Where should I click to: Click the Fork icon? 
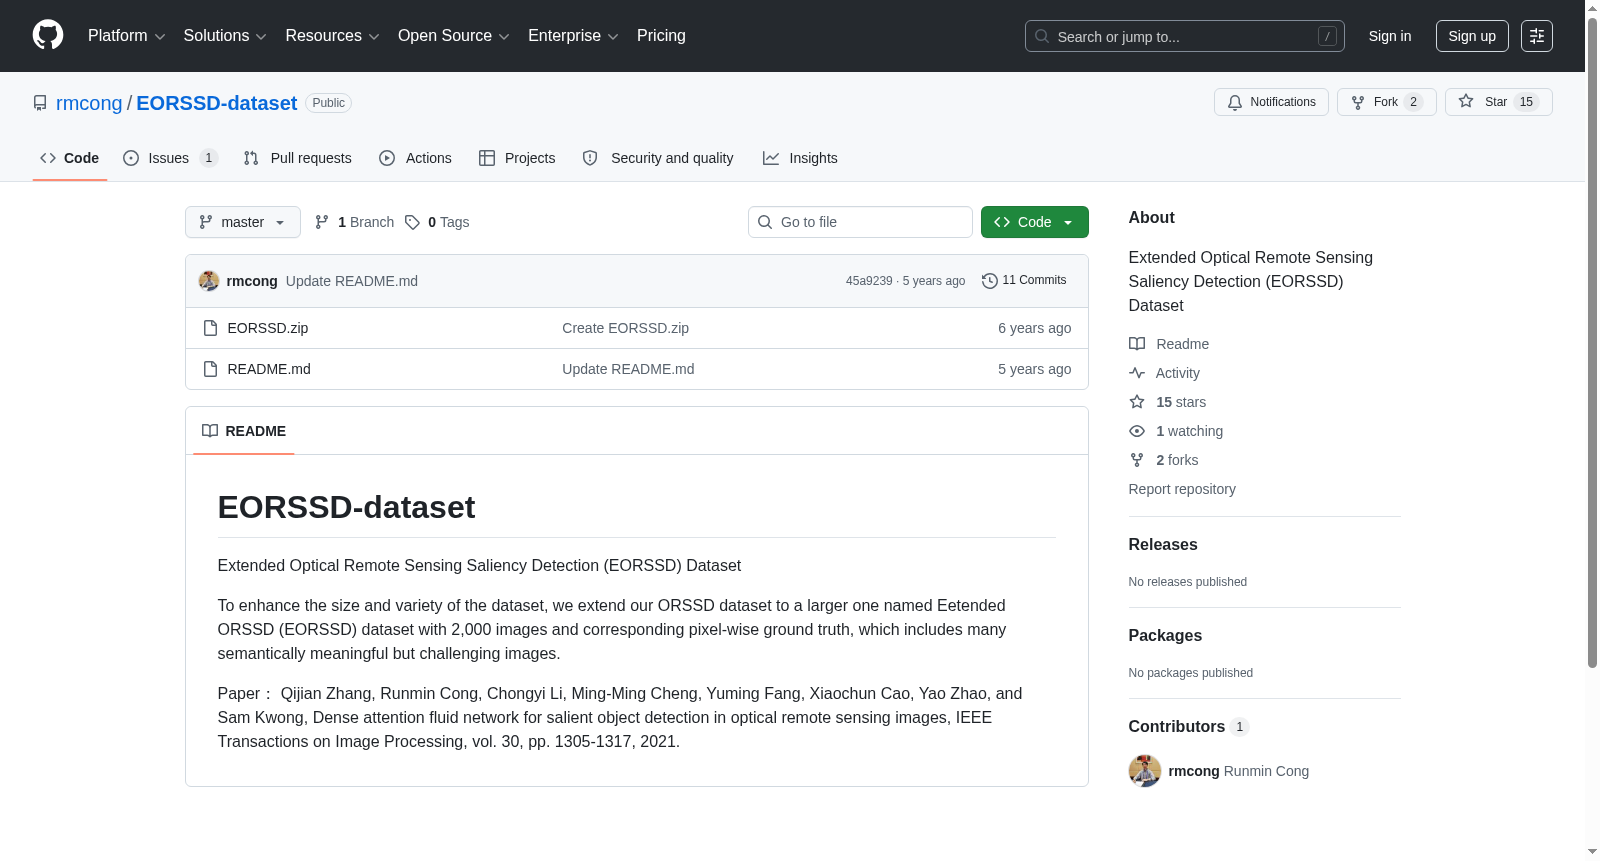coord(1358,102)
